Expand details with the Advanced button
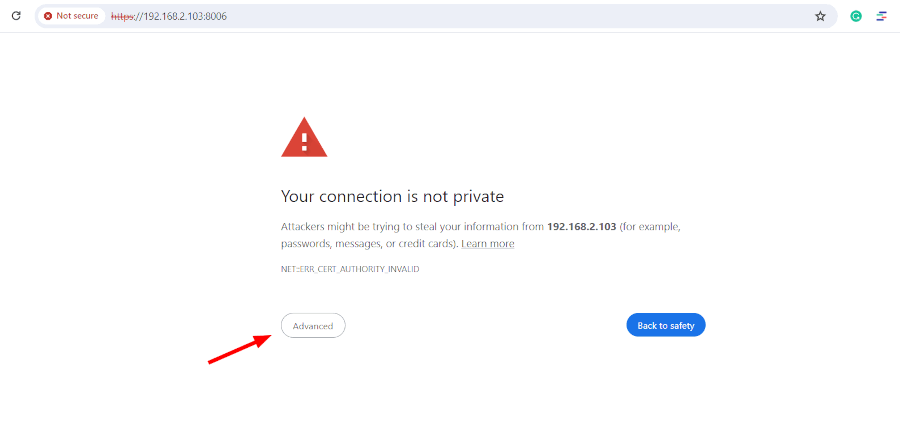 coord(313,325)
